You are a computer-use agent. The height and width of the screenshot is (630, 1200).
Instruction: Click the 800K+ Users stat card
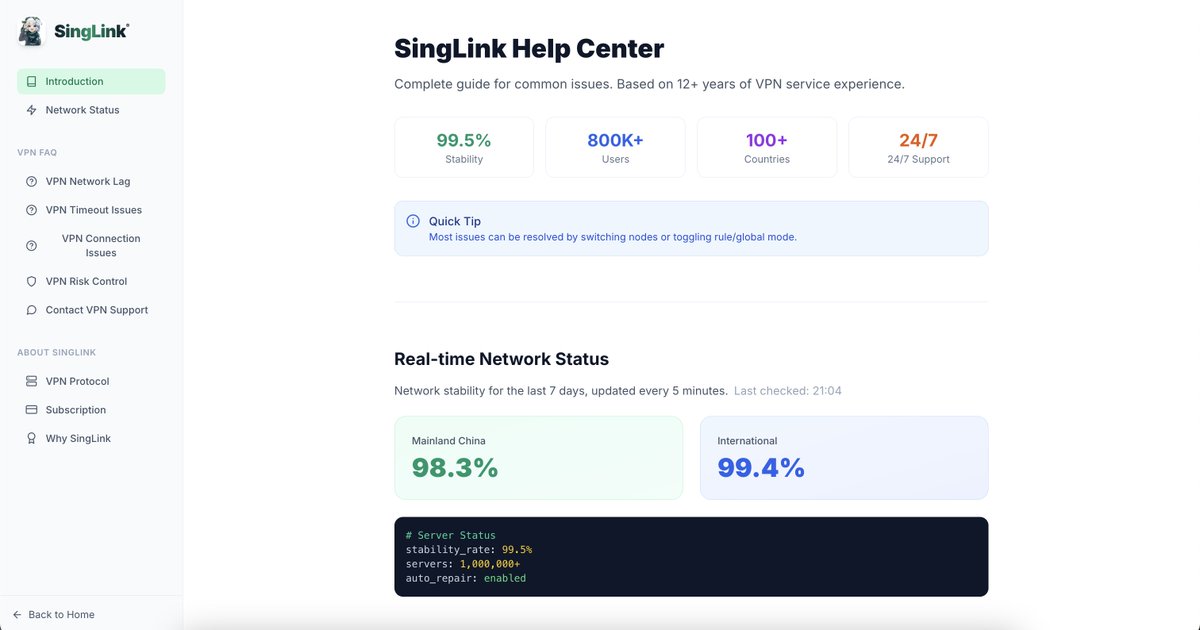click(x=616, y=148)
